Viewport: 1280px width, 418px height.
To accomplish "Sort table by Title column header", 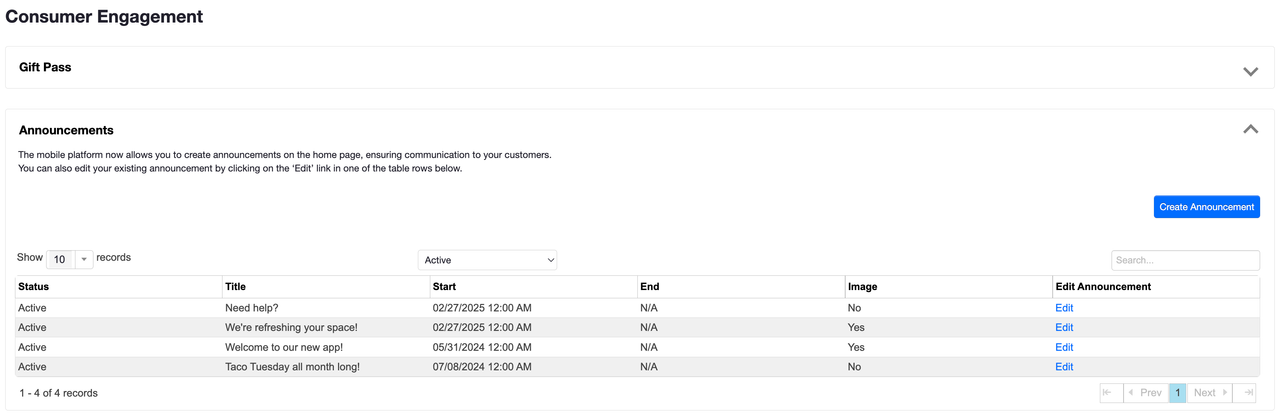I will (x=326, y=286).
